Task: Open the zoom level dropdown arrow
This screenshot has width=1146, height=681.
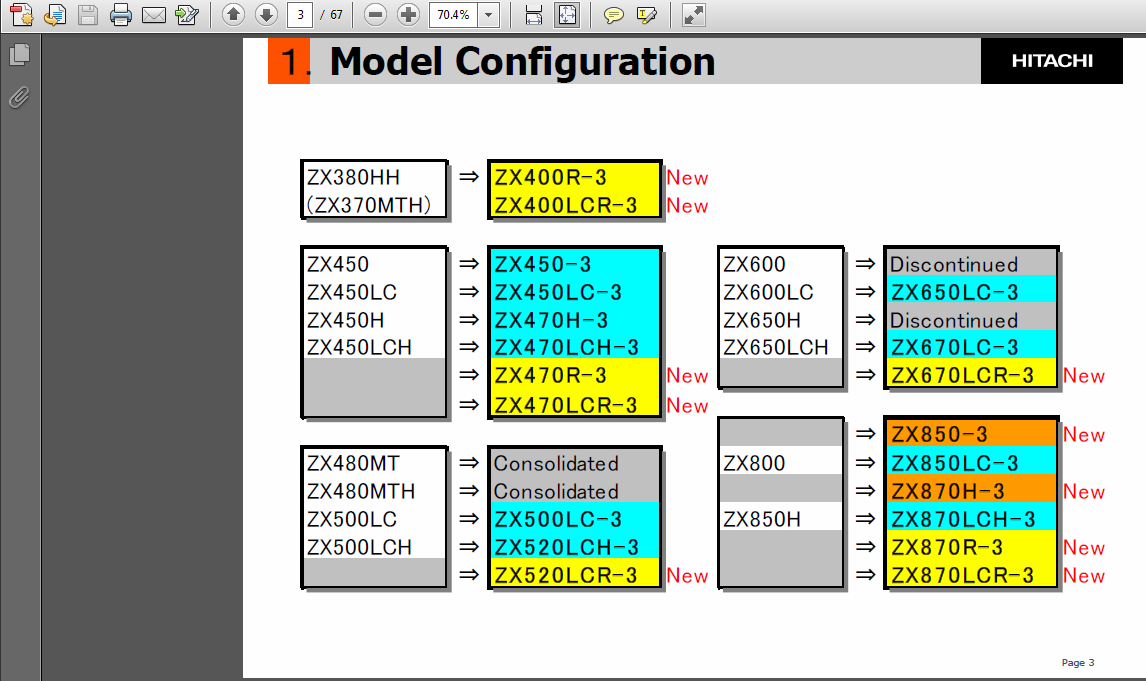Action: coord(488,15)
